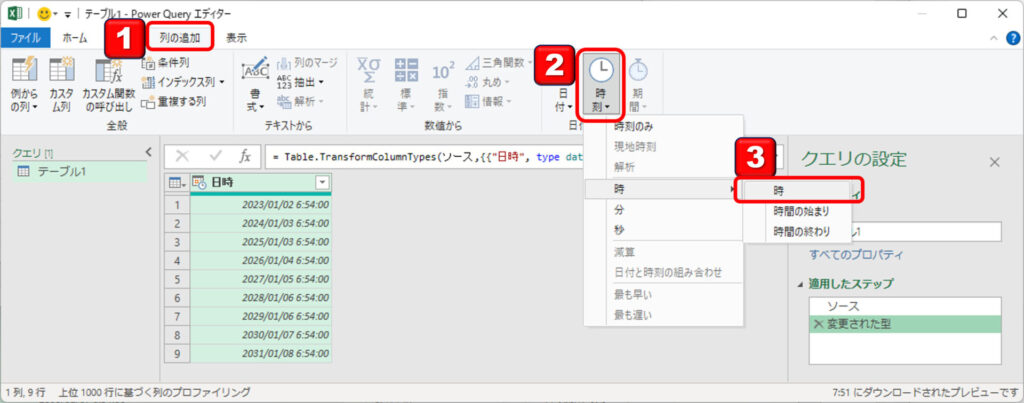The width and height of the screenshot is (1024, 403).
Task: Open the help question mark icon
Action: coord(1012,38)
